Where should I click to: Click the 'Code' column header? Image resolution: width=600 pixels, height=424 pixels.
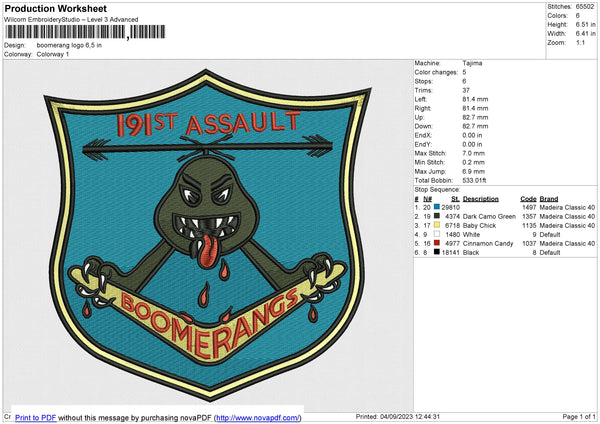coord(528,199)
